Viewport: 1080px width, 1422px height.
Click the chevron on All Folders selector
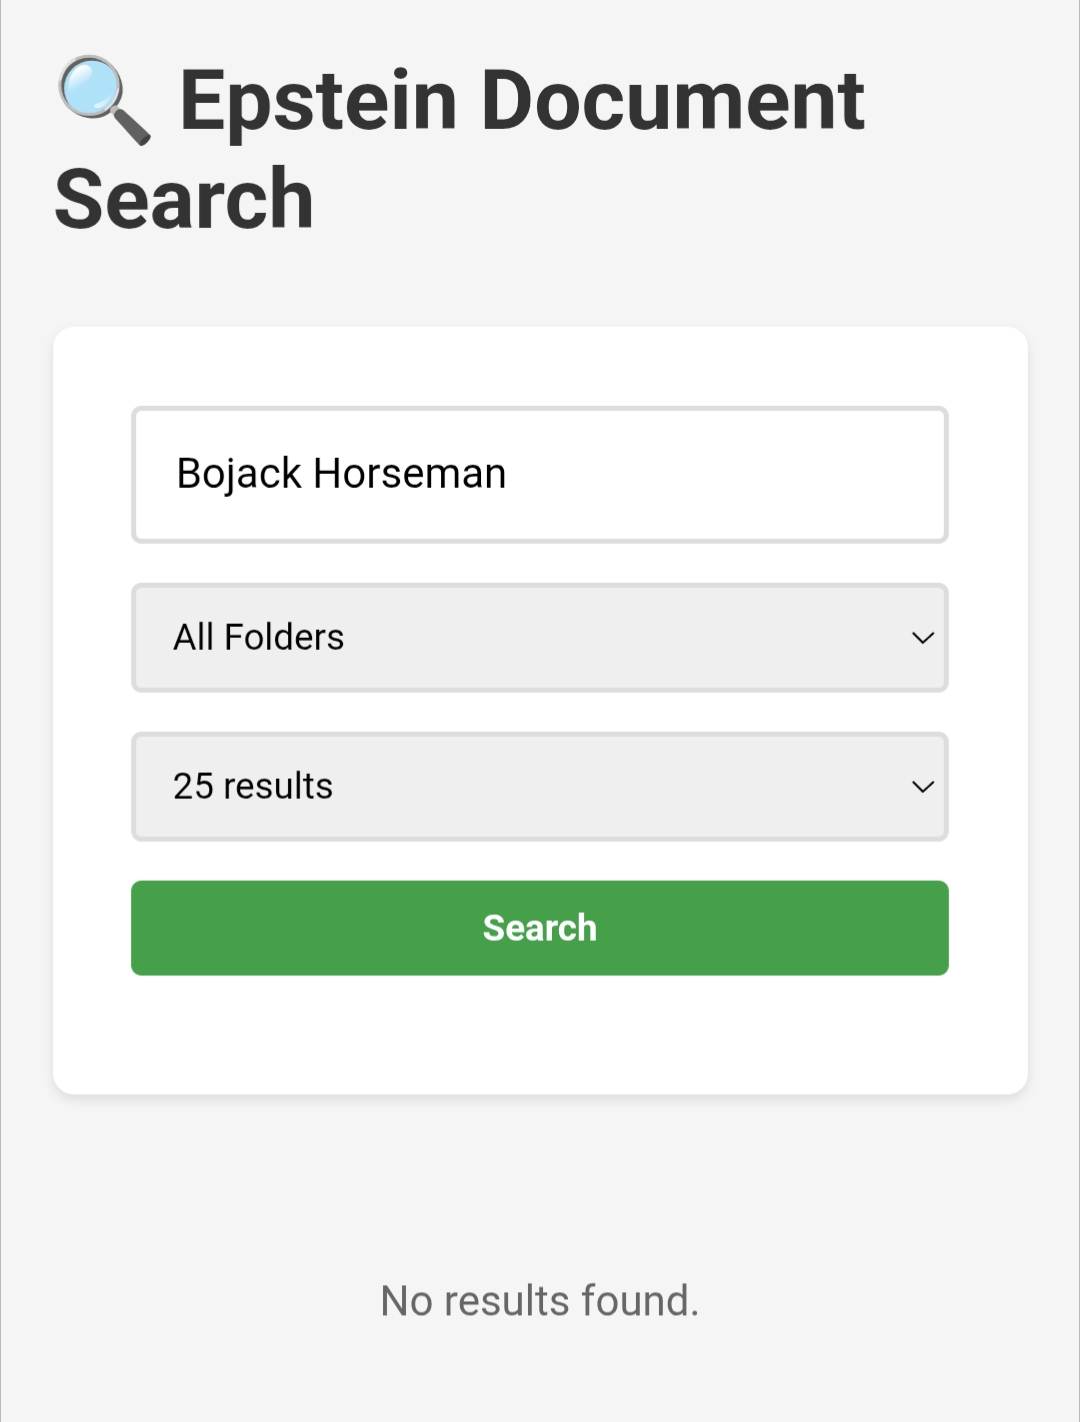[922, 638]
